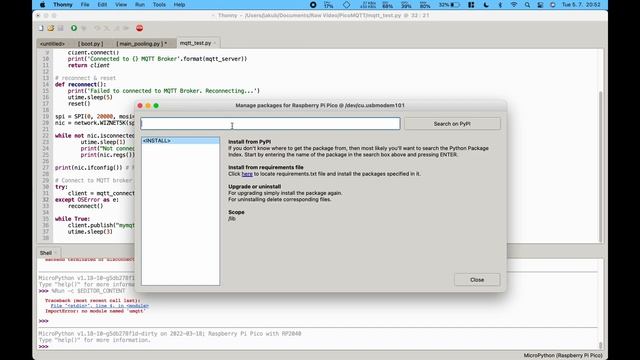The height and width of the screenshot is (360, 640).
Task: Click the date and time in menu bar
Action: (581, 5)
